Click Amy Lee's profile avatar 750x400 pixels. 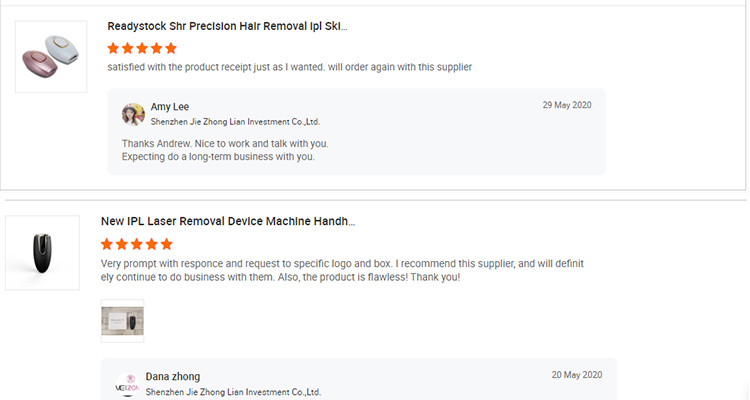pyautogui.click(x=133, y=114)
